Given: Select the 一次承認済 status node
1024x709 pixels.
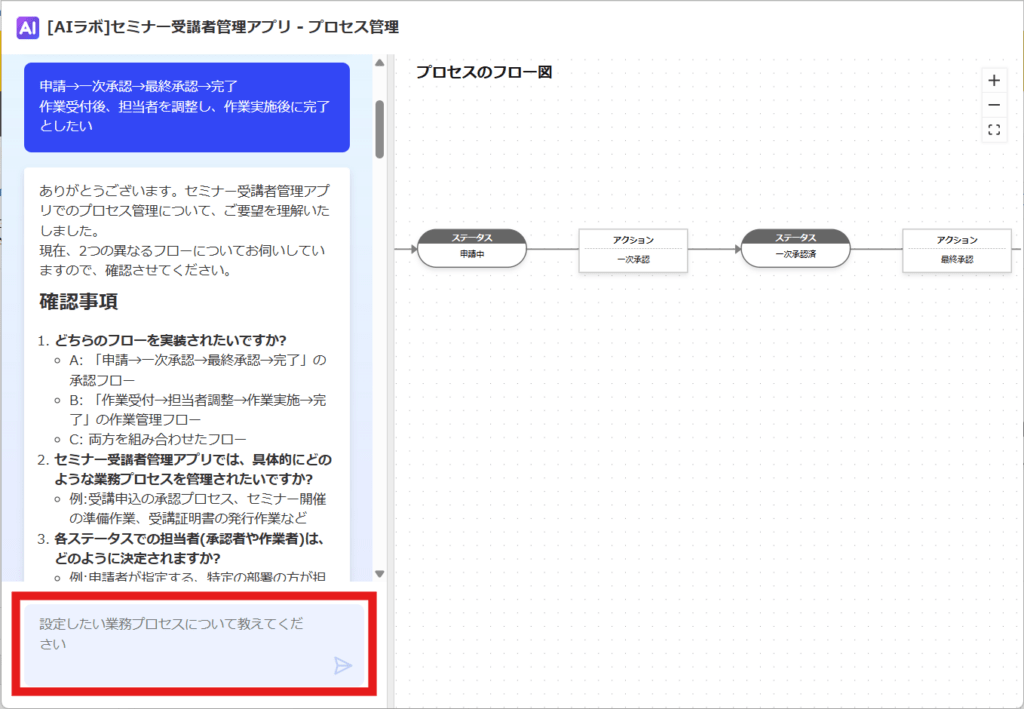Looking at the screenshot, I should click(794, 250).
